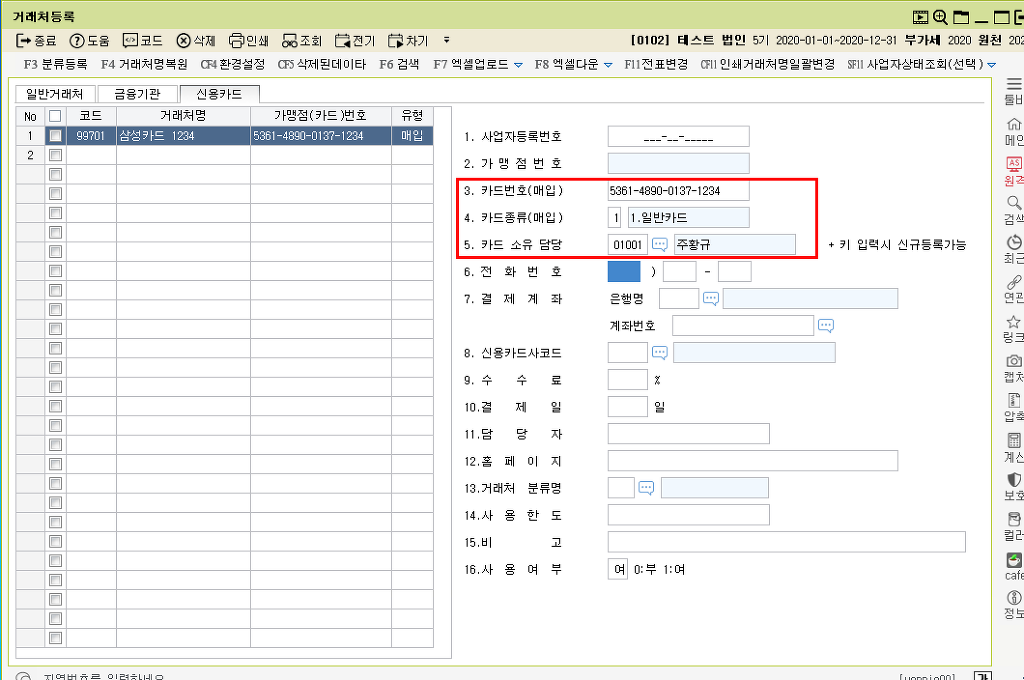Open lookup icon for 카드 소유 담당
The height and width of the screenshot is (680, 1024).
tap(660, 245)
